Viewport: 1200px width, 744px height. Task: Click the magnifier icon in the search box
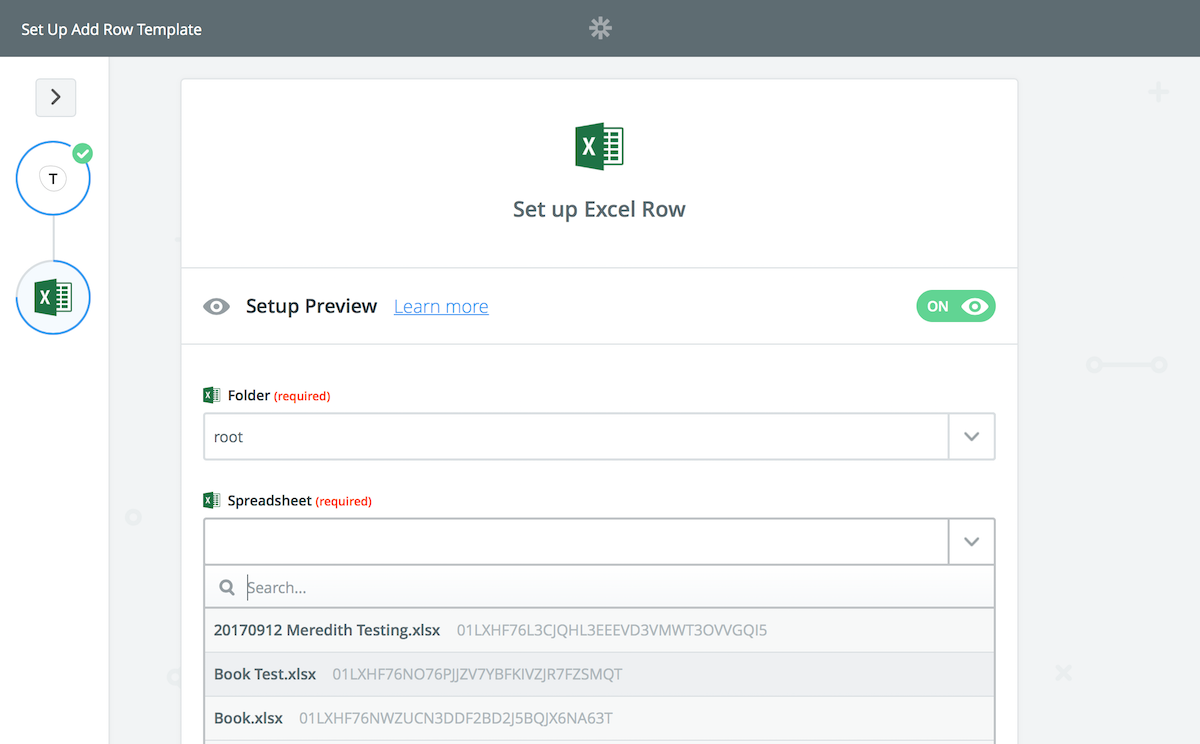[x=228, y=587]
